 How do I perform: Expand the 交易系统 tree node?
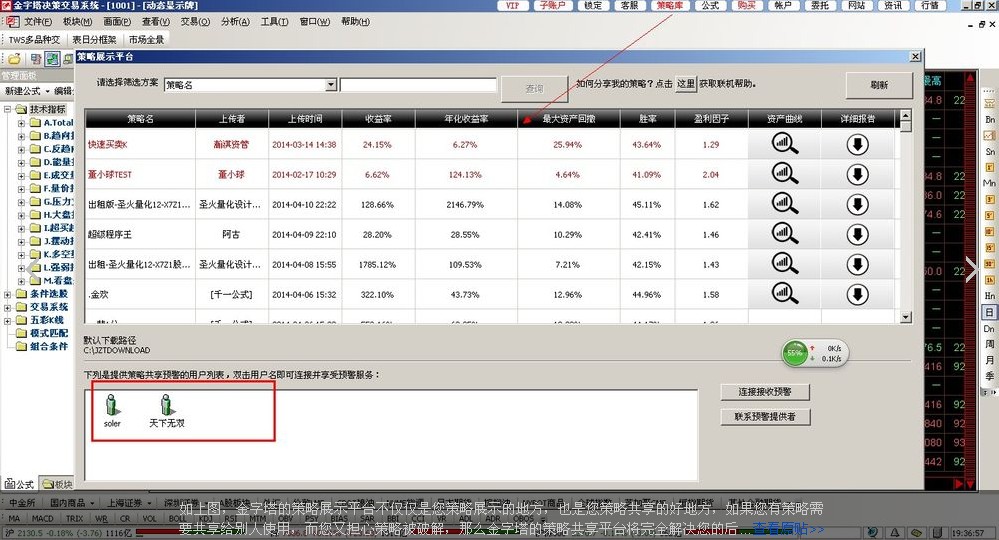[8, 307]
